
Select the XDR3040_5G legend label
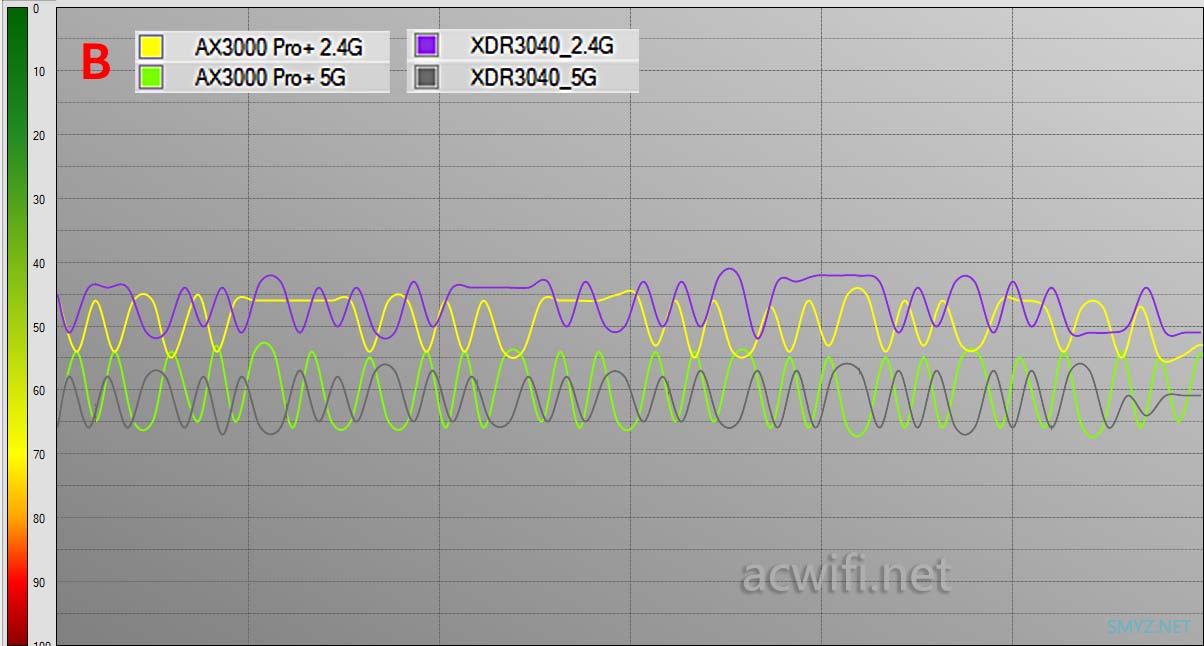[533, 77]
